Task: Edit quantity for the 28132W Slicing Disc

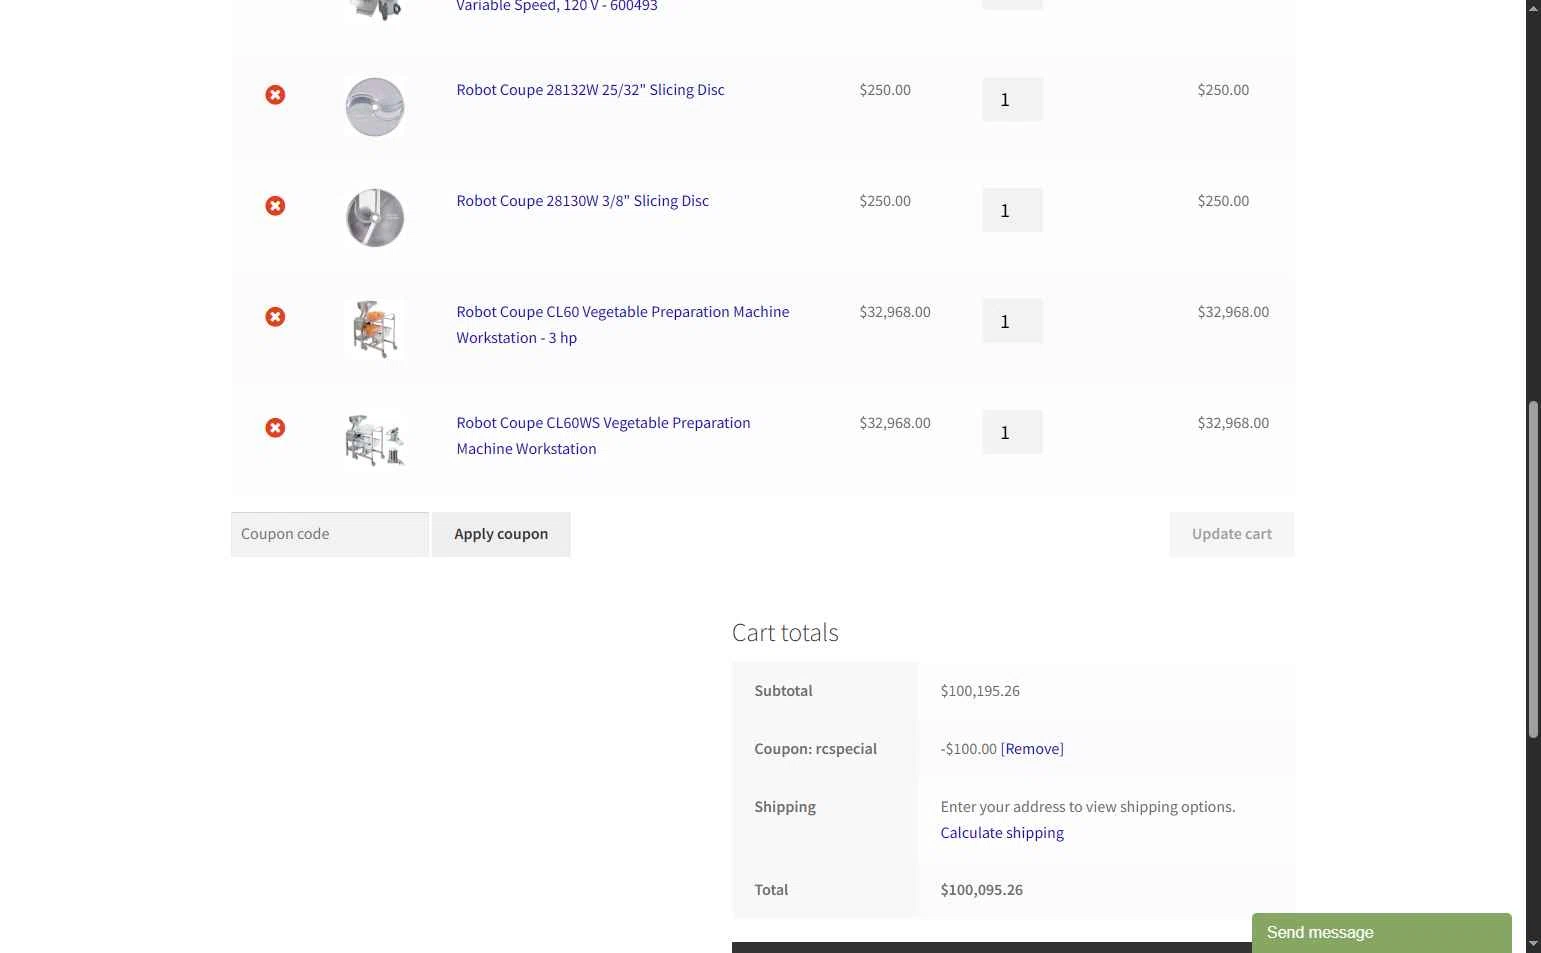Action: pyautogui.click(x=1012, y=99)
